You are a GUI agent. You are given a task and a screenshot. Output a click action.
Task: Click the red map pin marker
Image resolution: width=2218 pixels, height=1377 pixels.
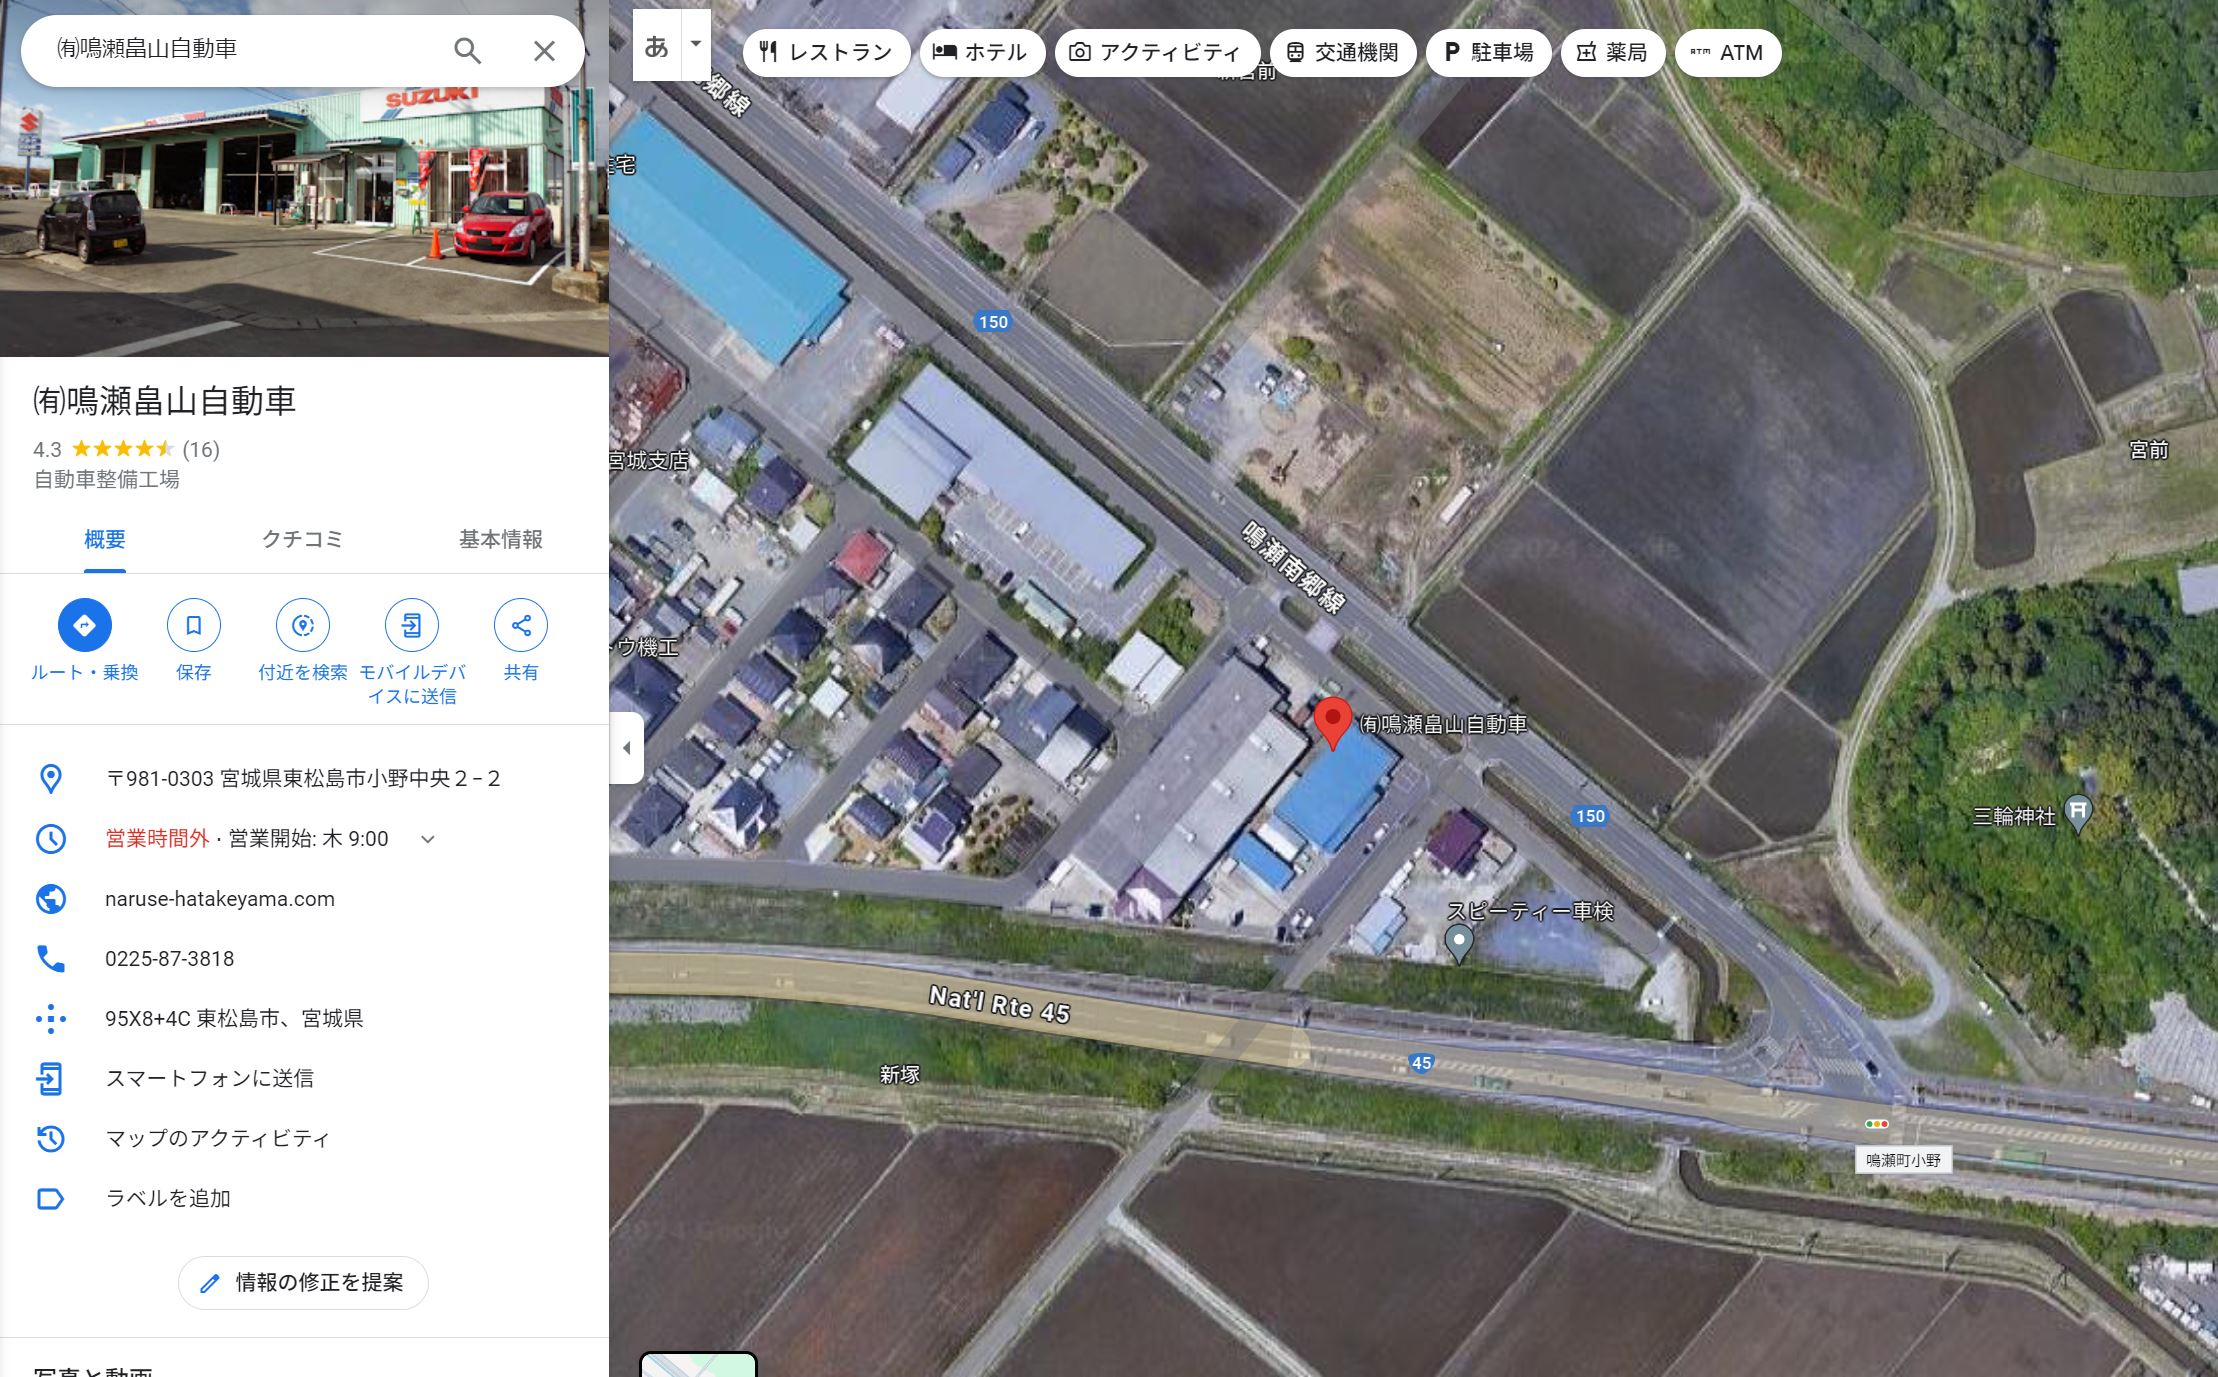coord(1332,722)
